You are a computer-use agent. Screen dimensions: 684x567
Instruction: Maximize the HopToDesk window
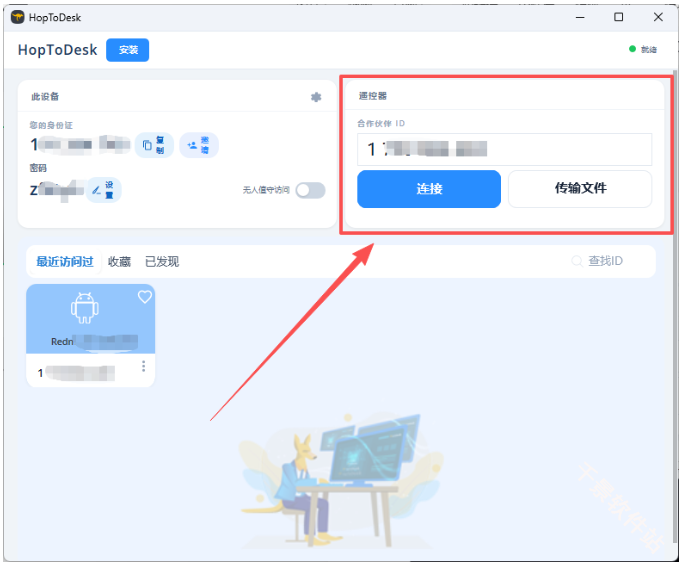coord(619,17)
